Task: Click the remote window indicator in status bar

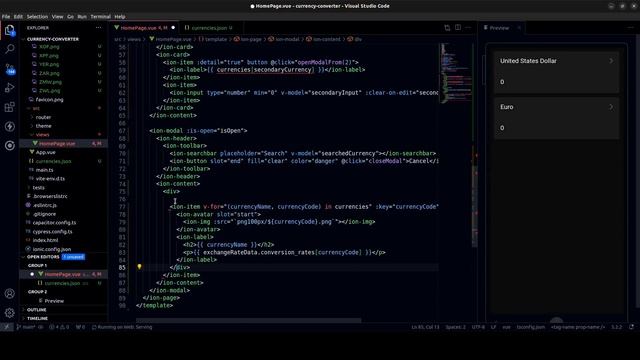Action: pyautogui.click(x=7, y=327)
